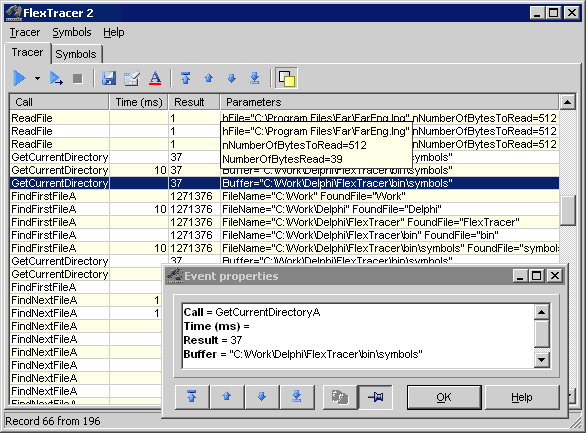Select FindFirstFileA row with FoundFile "Delphi"
The width and height of the screenshot is (586, 433).
coord(284,209)
